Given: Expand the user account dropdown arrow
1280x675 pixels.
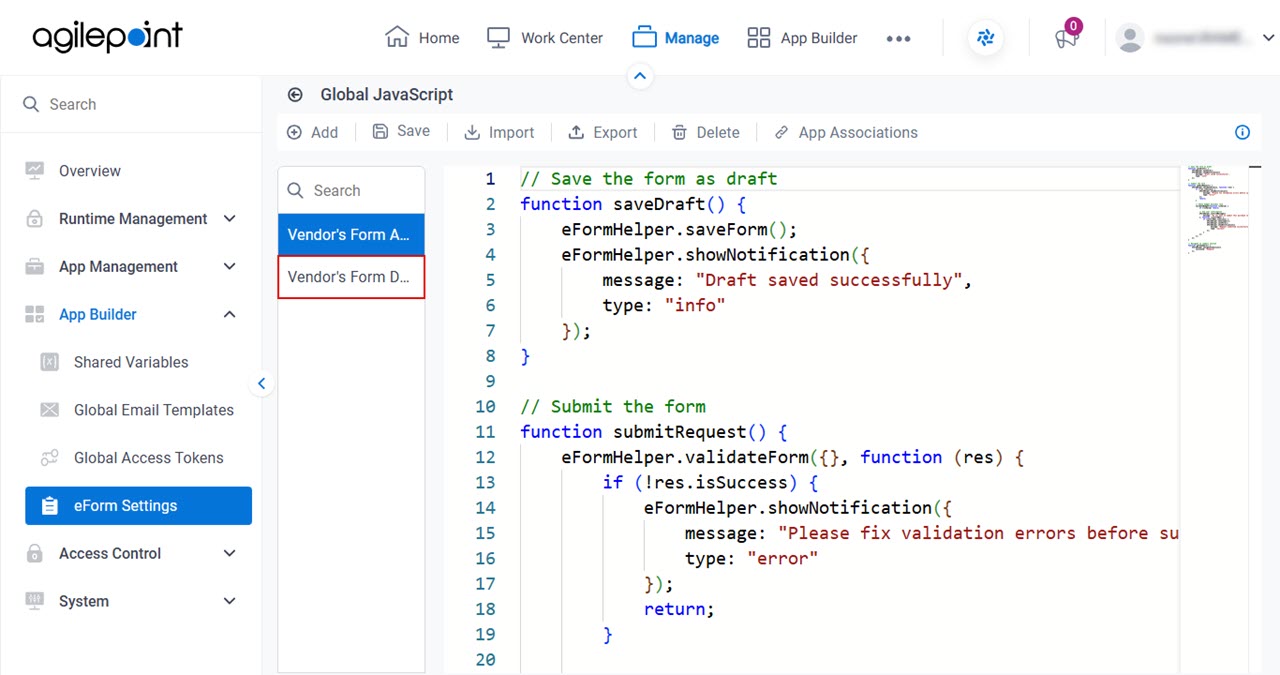Looking at the screenshot, I should click(1268, 38).
